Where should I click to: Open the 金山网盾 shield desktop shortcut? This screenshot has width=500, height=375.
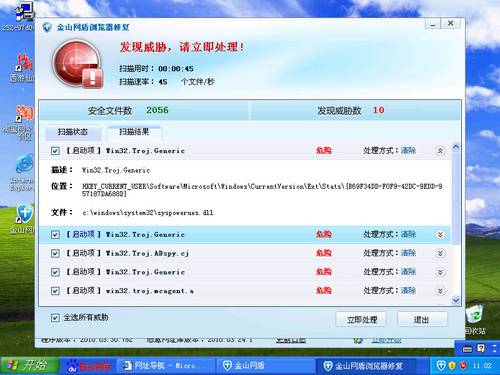click(24, 214)
